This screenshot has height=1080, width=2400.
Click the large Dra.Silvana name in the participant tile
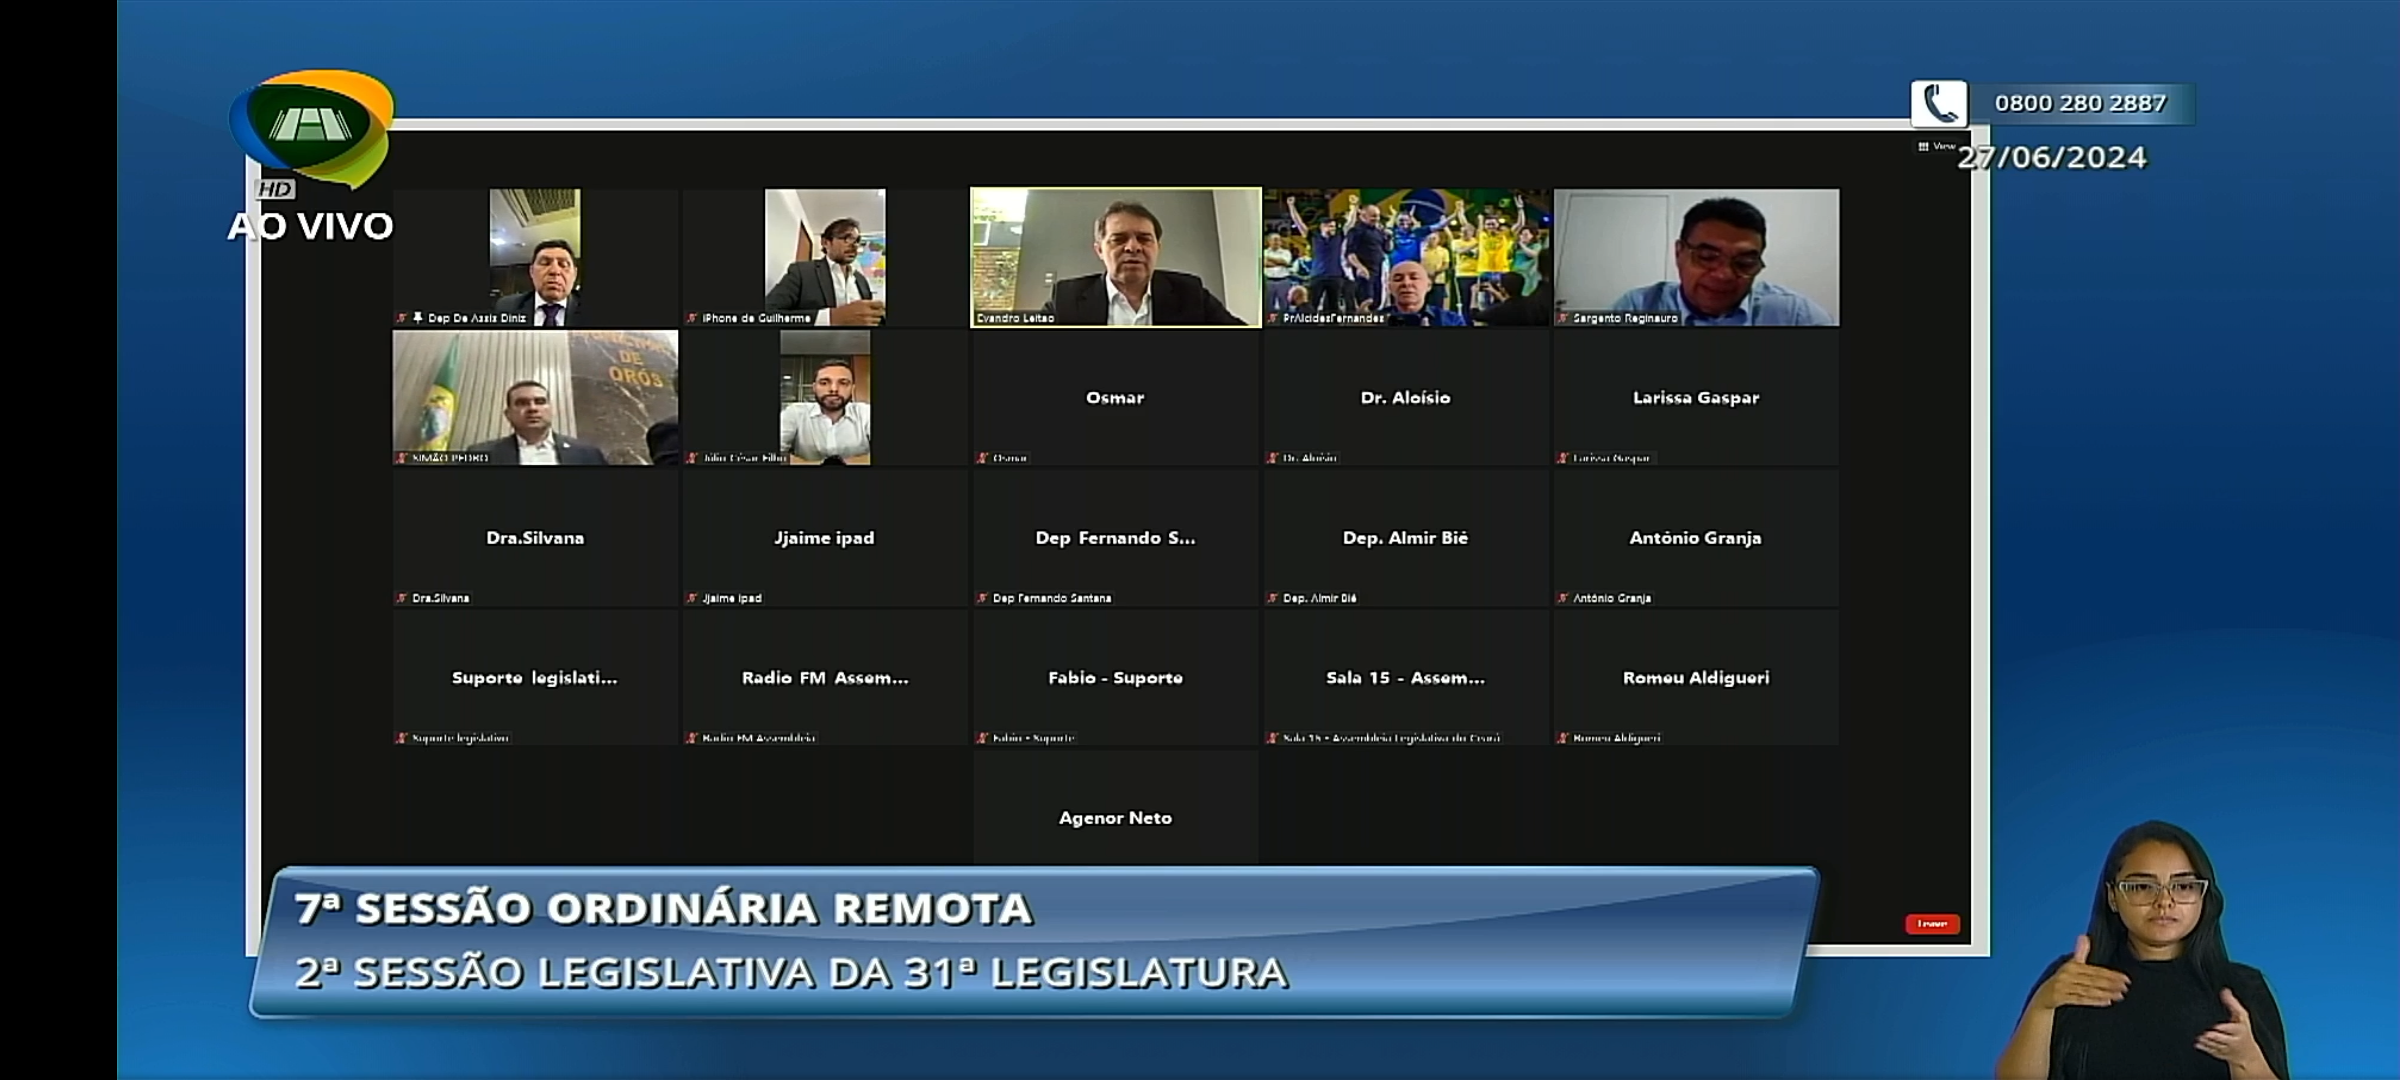coord(535,537)
